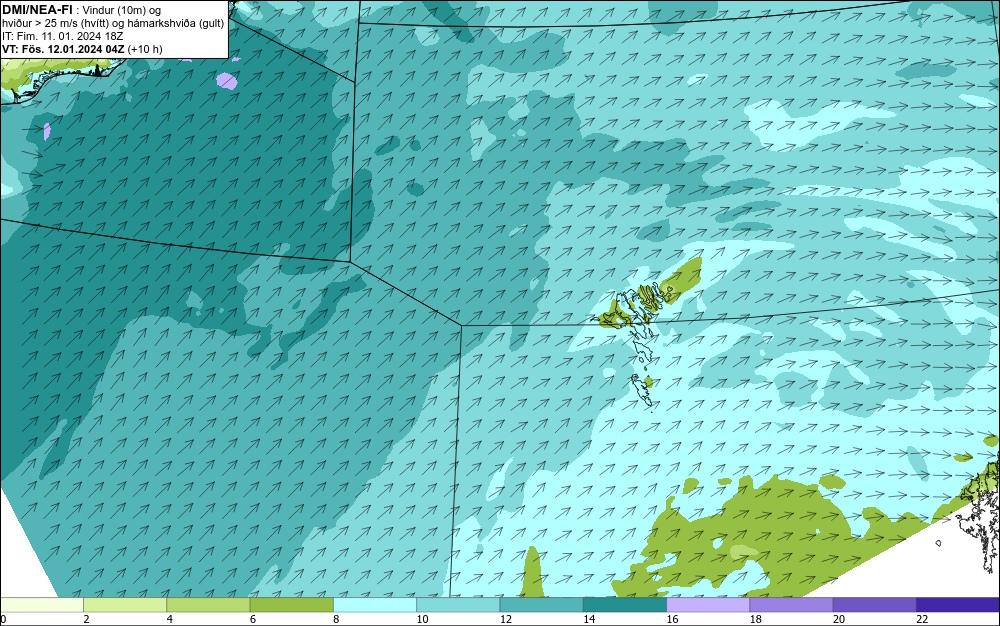Viewport: 1000px width, 626px height.
Task: Click the '0' color scale label
Action: pyautogui.click(x=3, y=619)
